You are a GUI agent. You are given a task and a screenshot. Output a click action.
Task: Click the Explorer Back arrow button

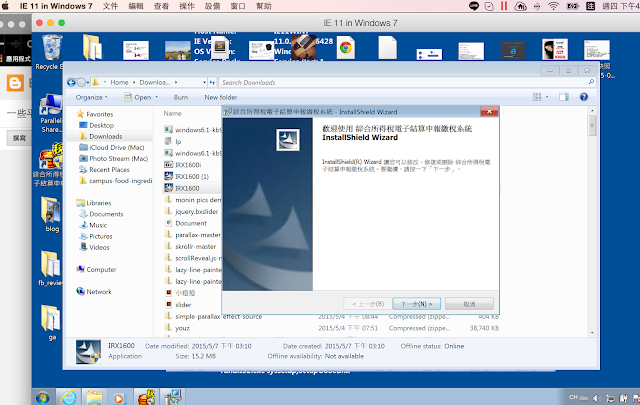pos(71,82)
